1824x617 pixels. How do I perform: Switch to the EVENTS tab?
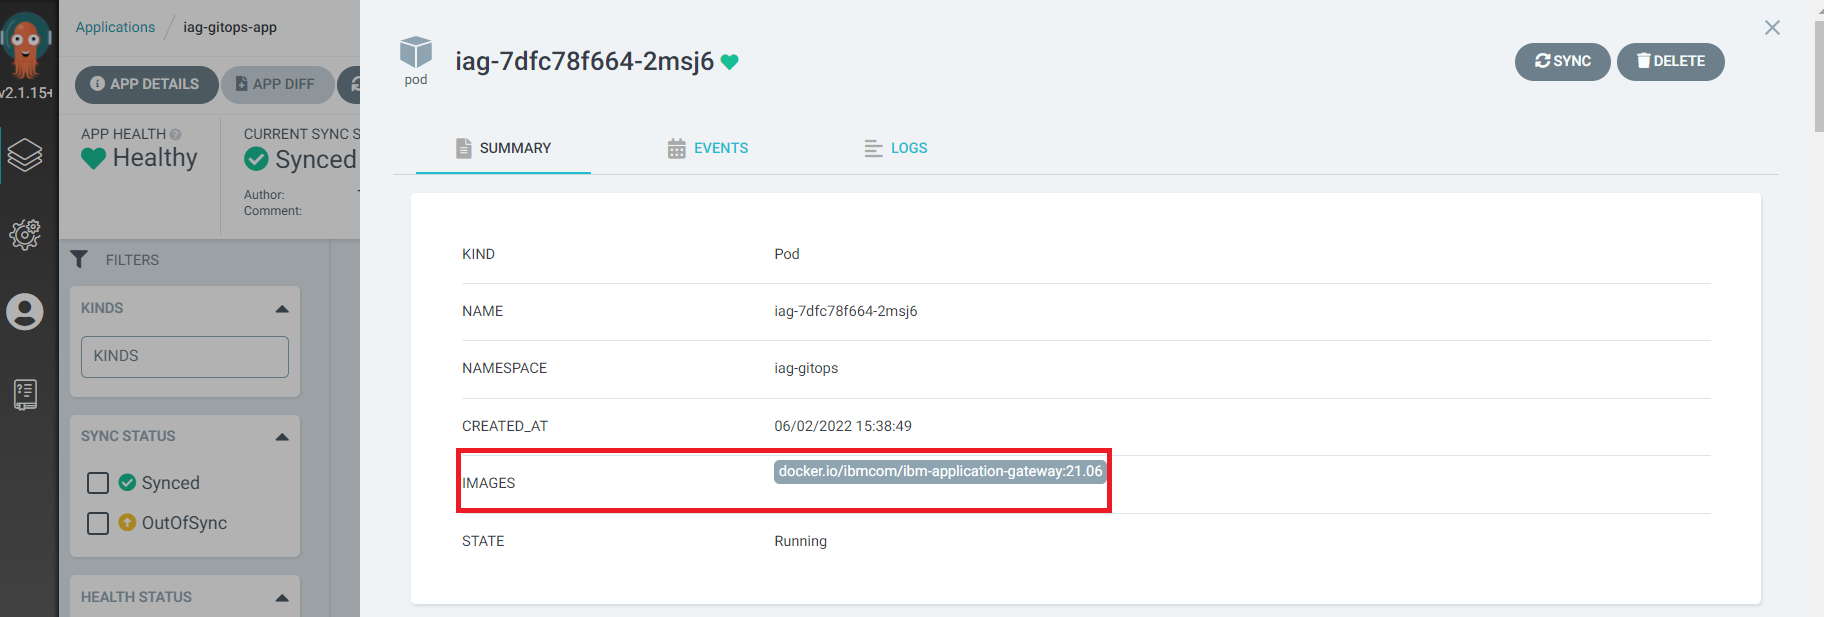(x=708, y=148)
